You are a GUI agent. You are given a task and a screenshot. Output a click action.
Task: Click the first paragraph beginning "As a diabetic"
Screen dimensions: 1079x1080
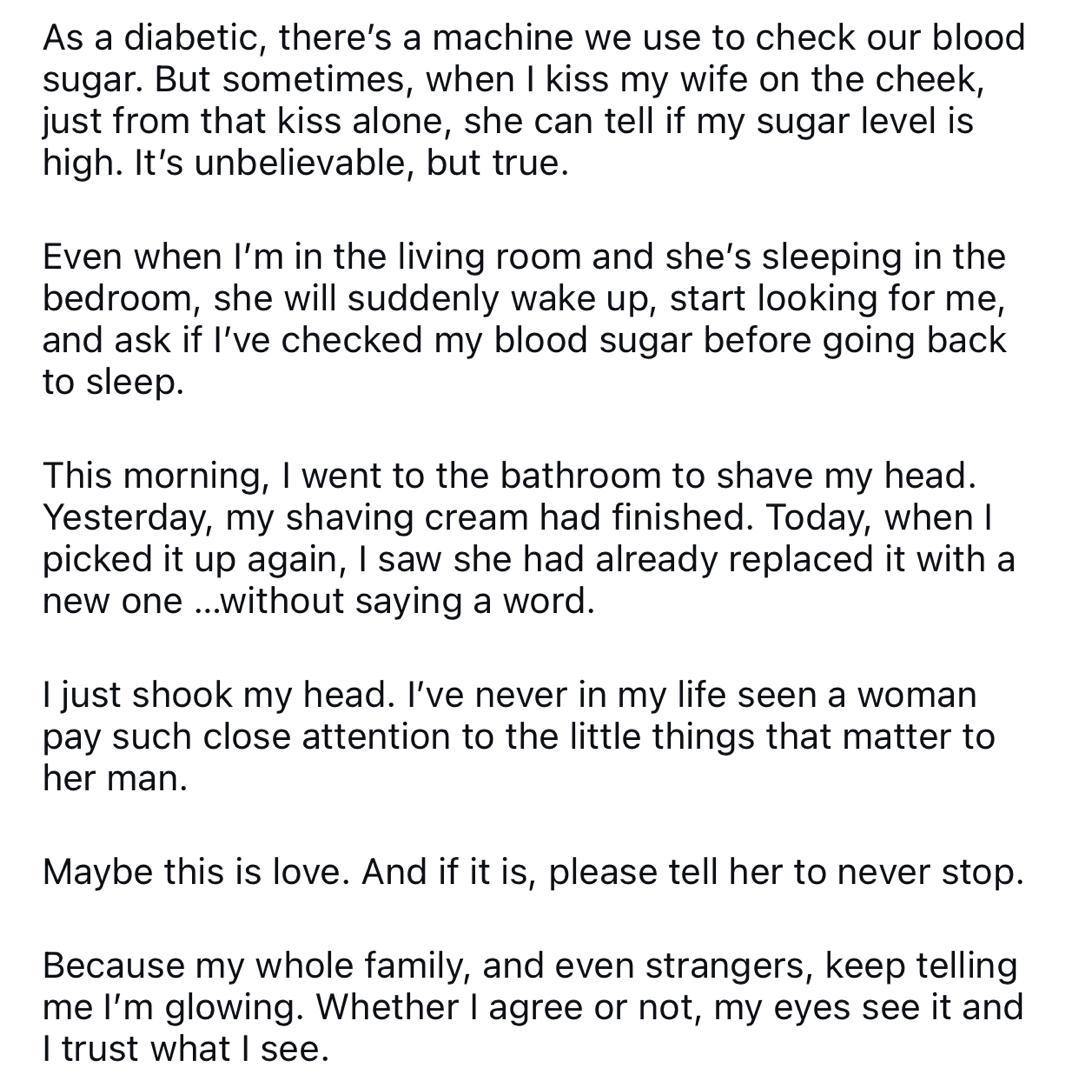click(x=534, y=100)
